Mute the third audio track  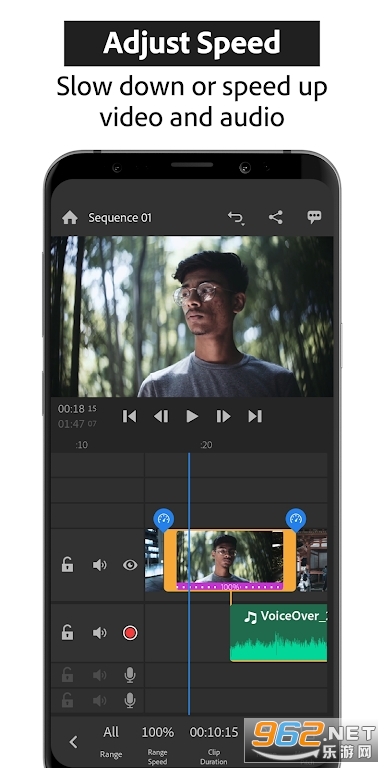[x=99, y=675]
